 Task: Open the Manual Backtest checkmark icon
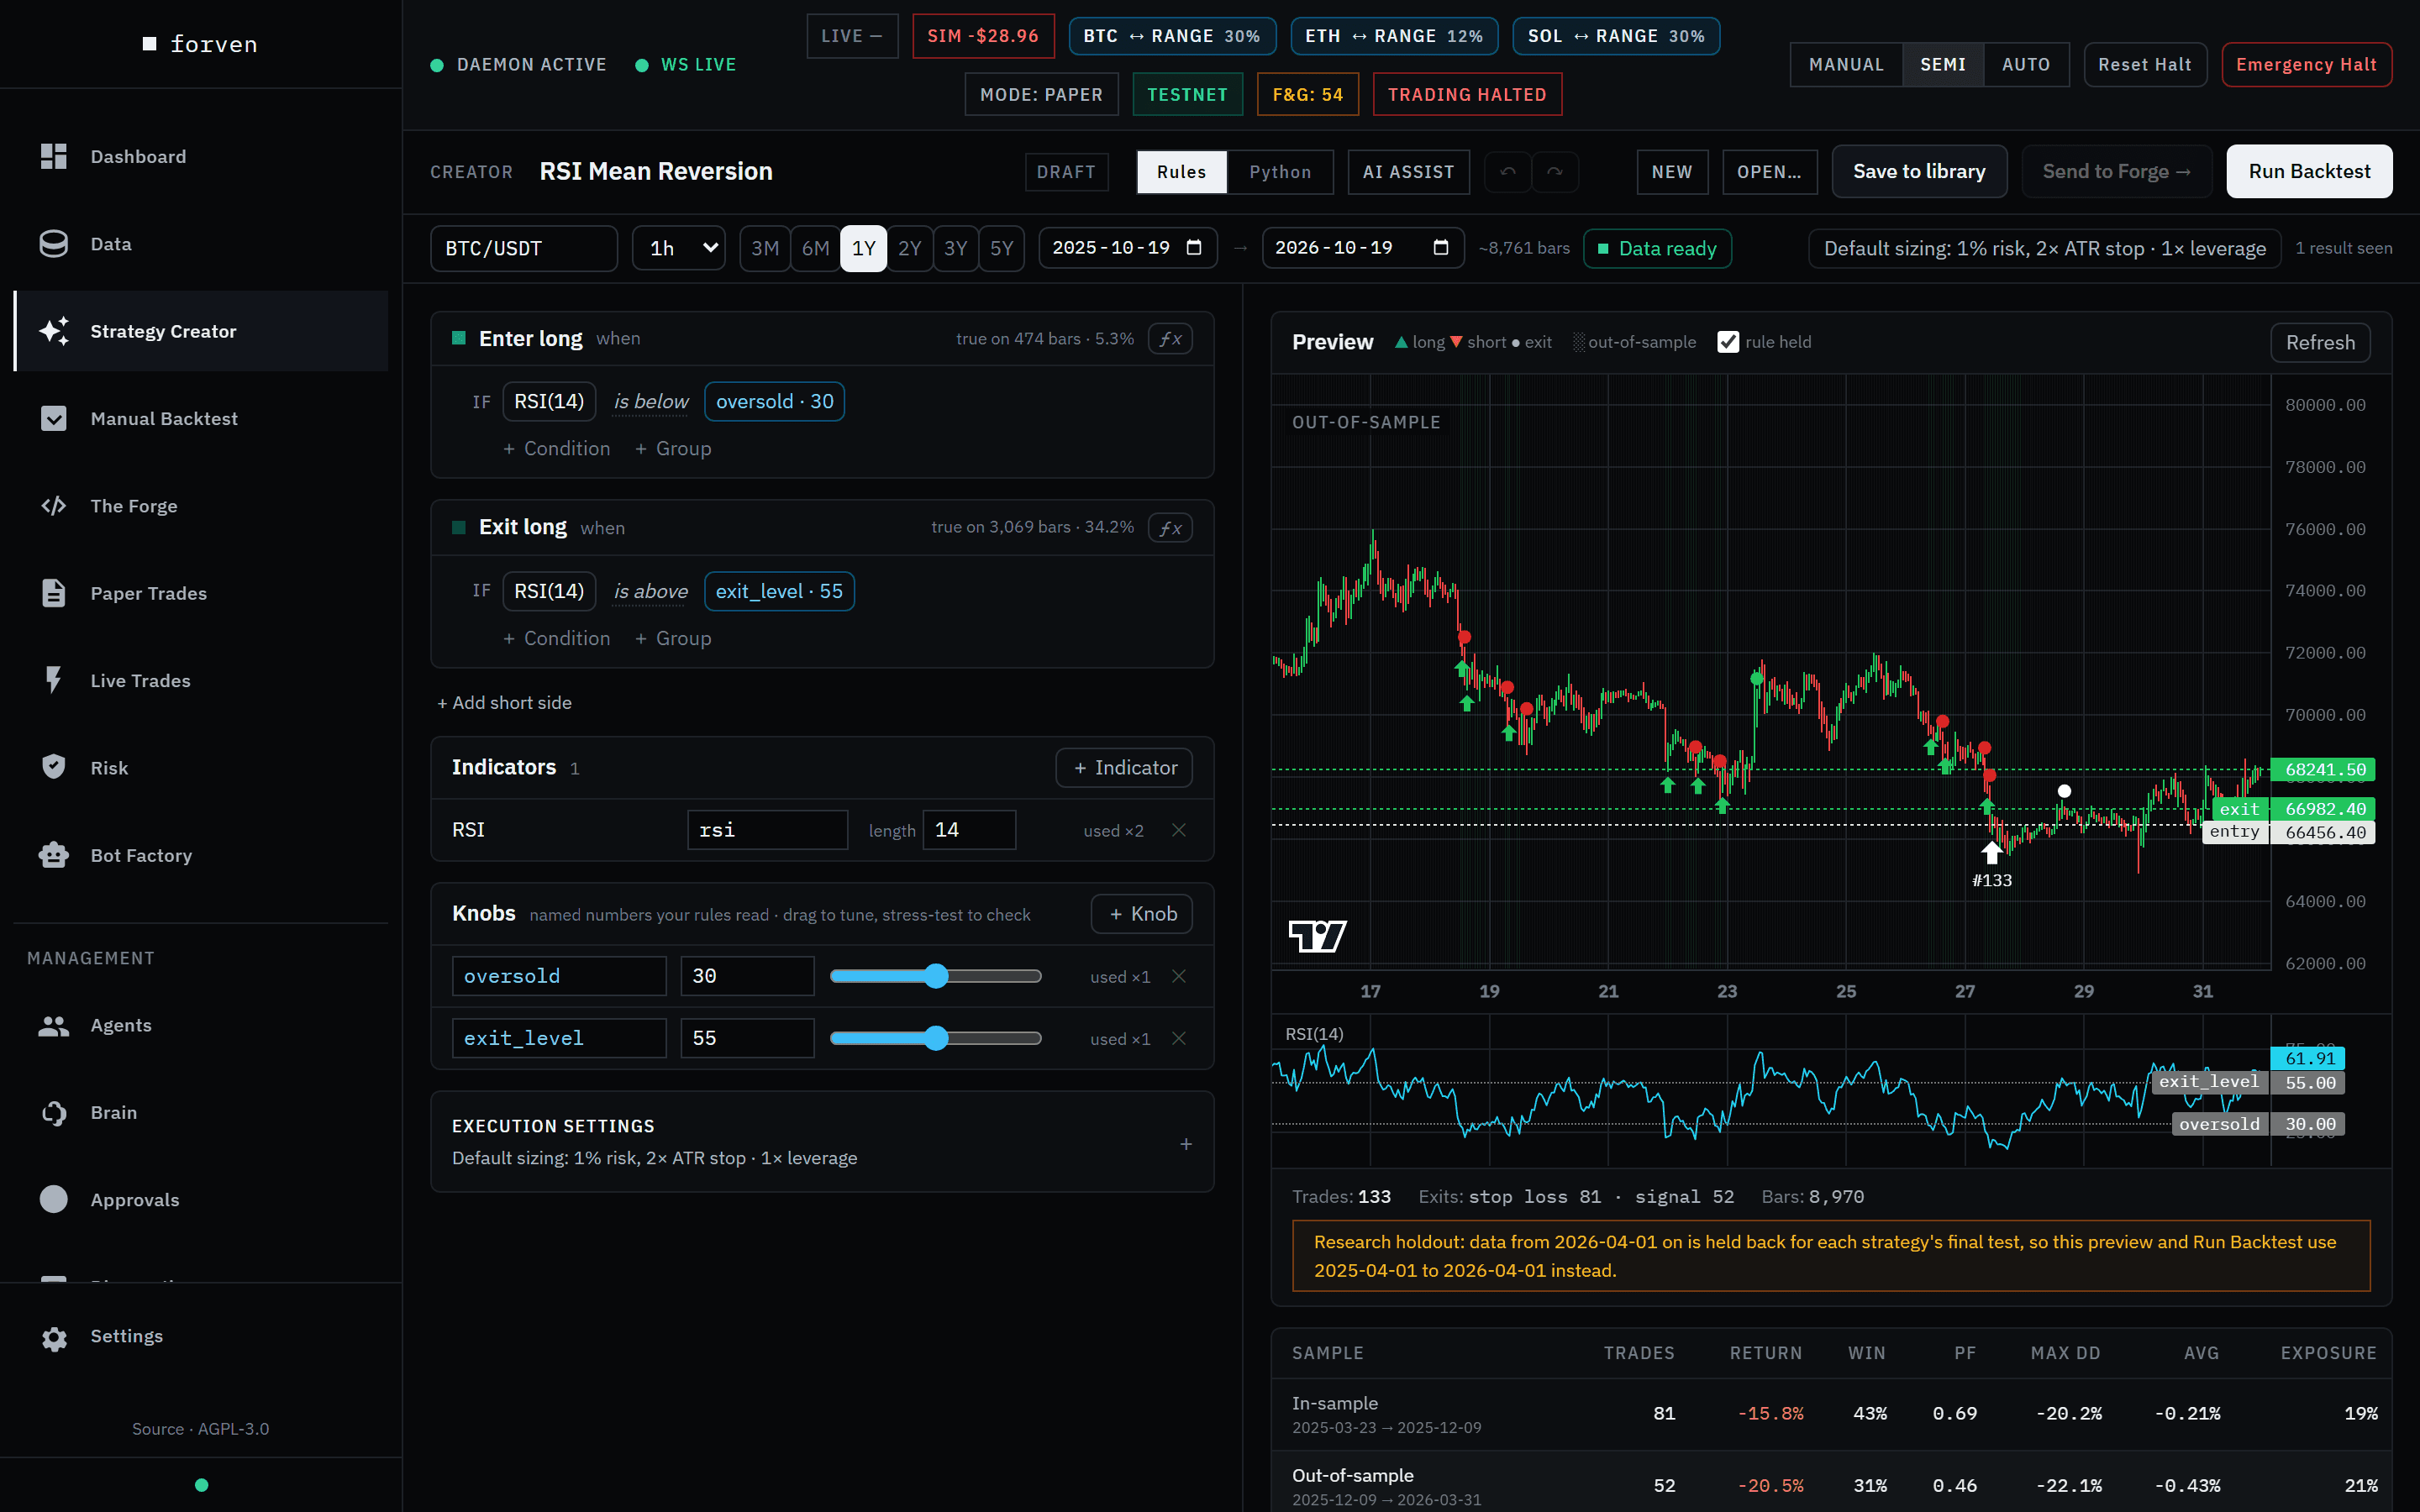54,418
